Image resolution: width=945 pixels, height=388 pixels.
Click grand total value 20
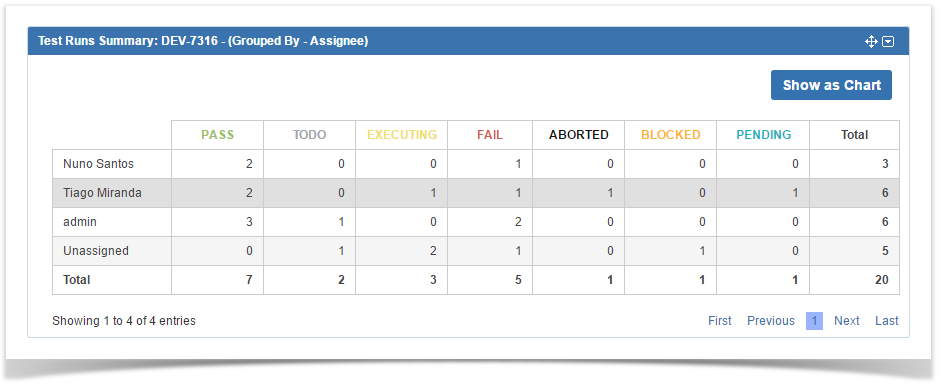[882, 280]
